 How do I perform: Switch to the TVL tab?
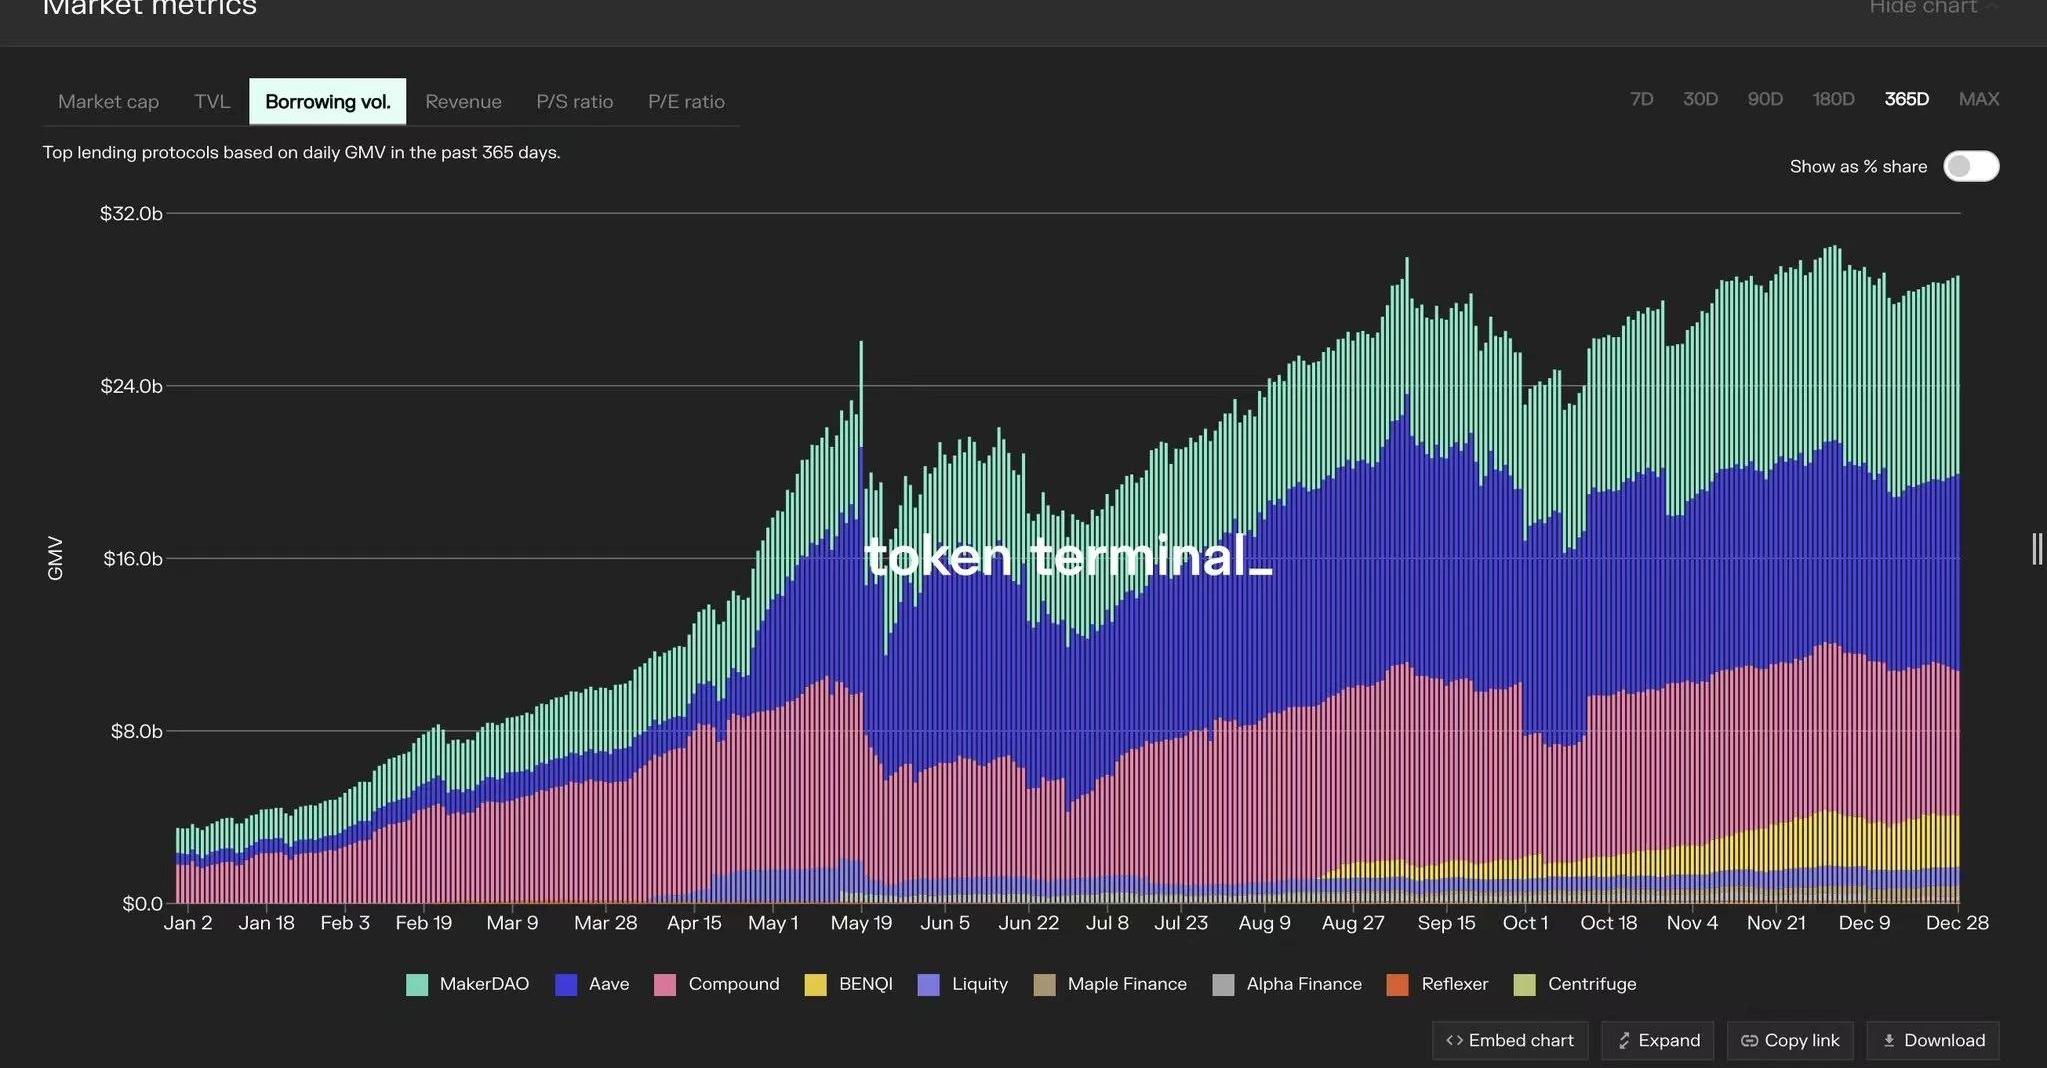[212, 101]
